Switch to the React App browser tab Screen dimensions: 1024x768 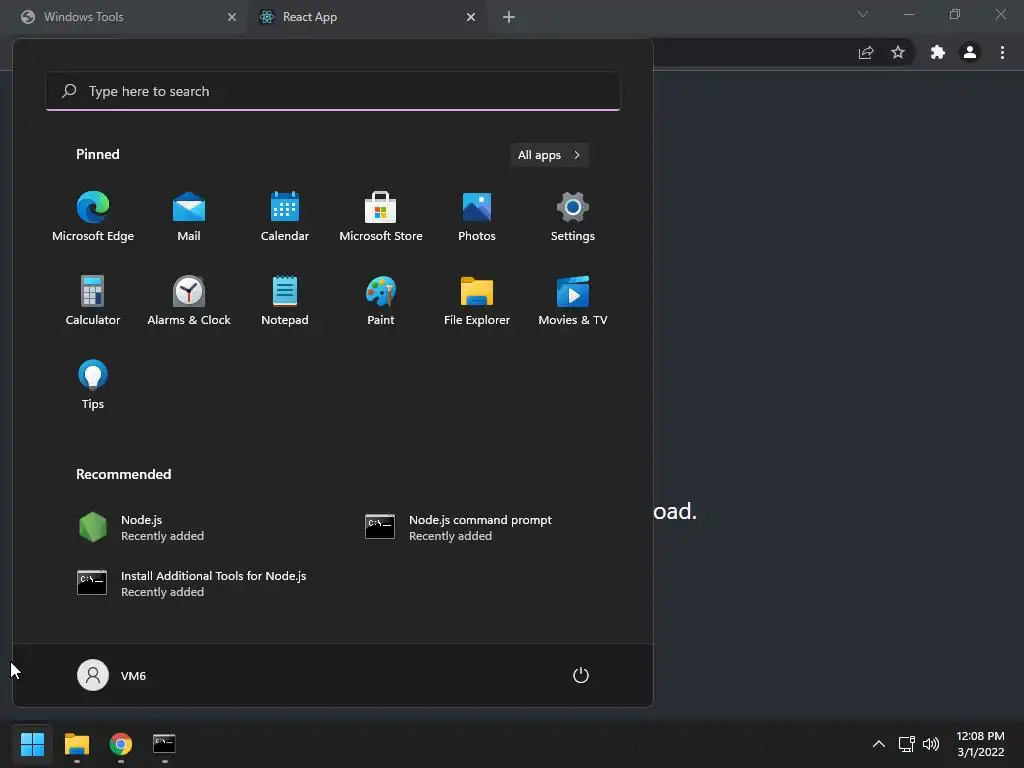[x=367, y=17]
